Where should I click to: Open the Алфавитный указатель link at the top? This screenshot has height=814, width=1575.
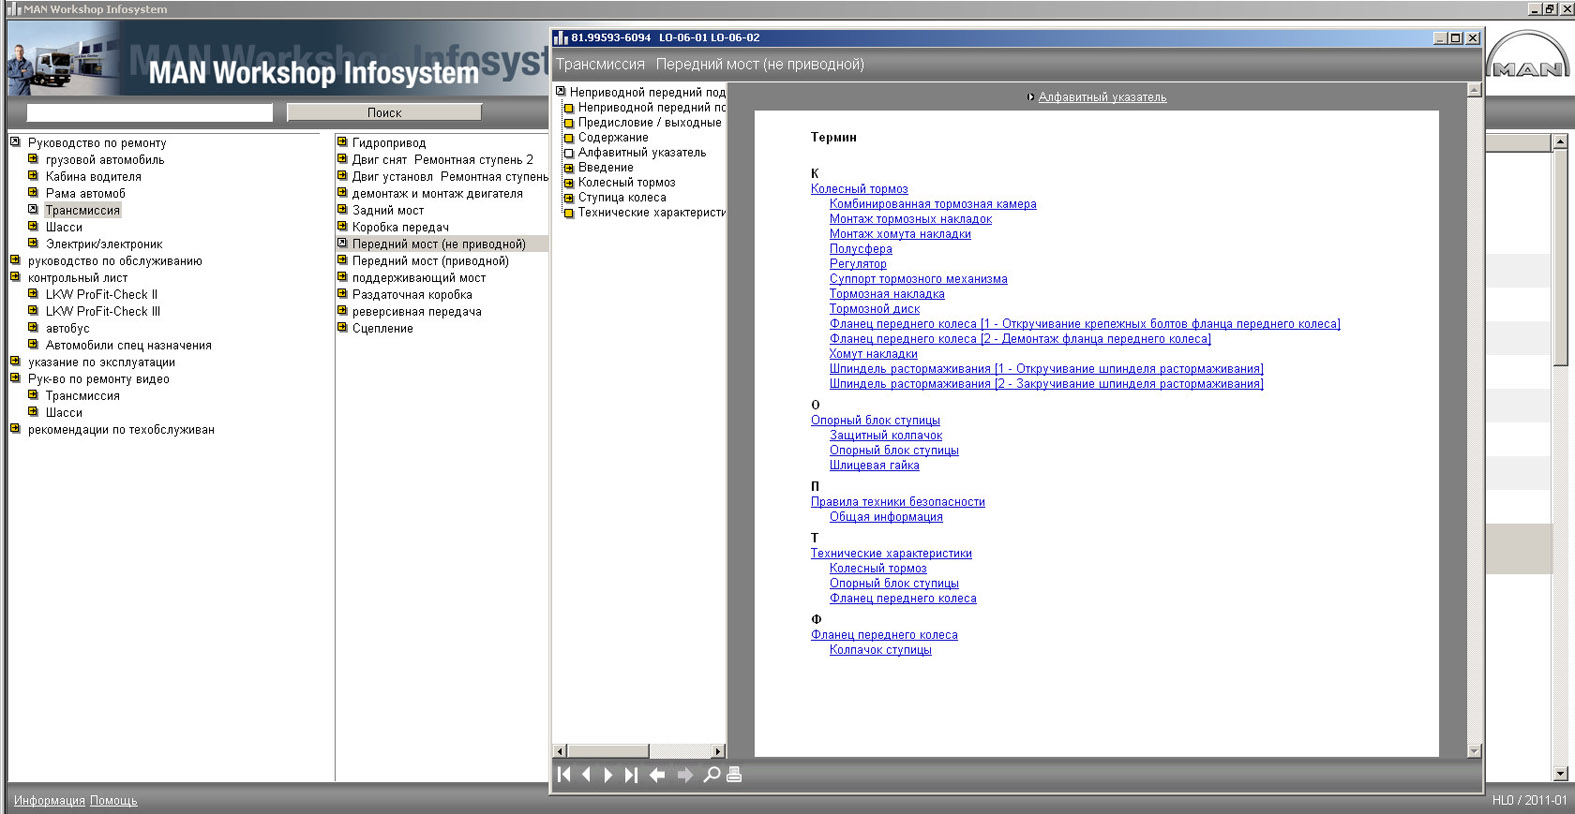[x=1102, y=97]
